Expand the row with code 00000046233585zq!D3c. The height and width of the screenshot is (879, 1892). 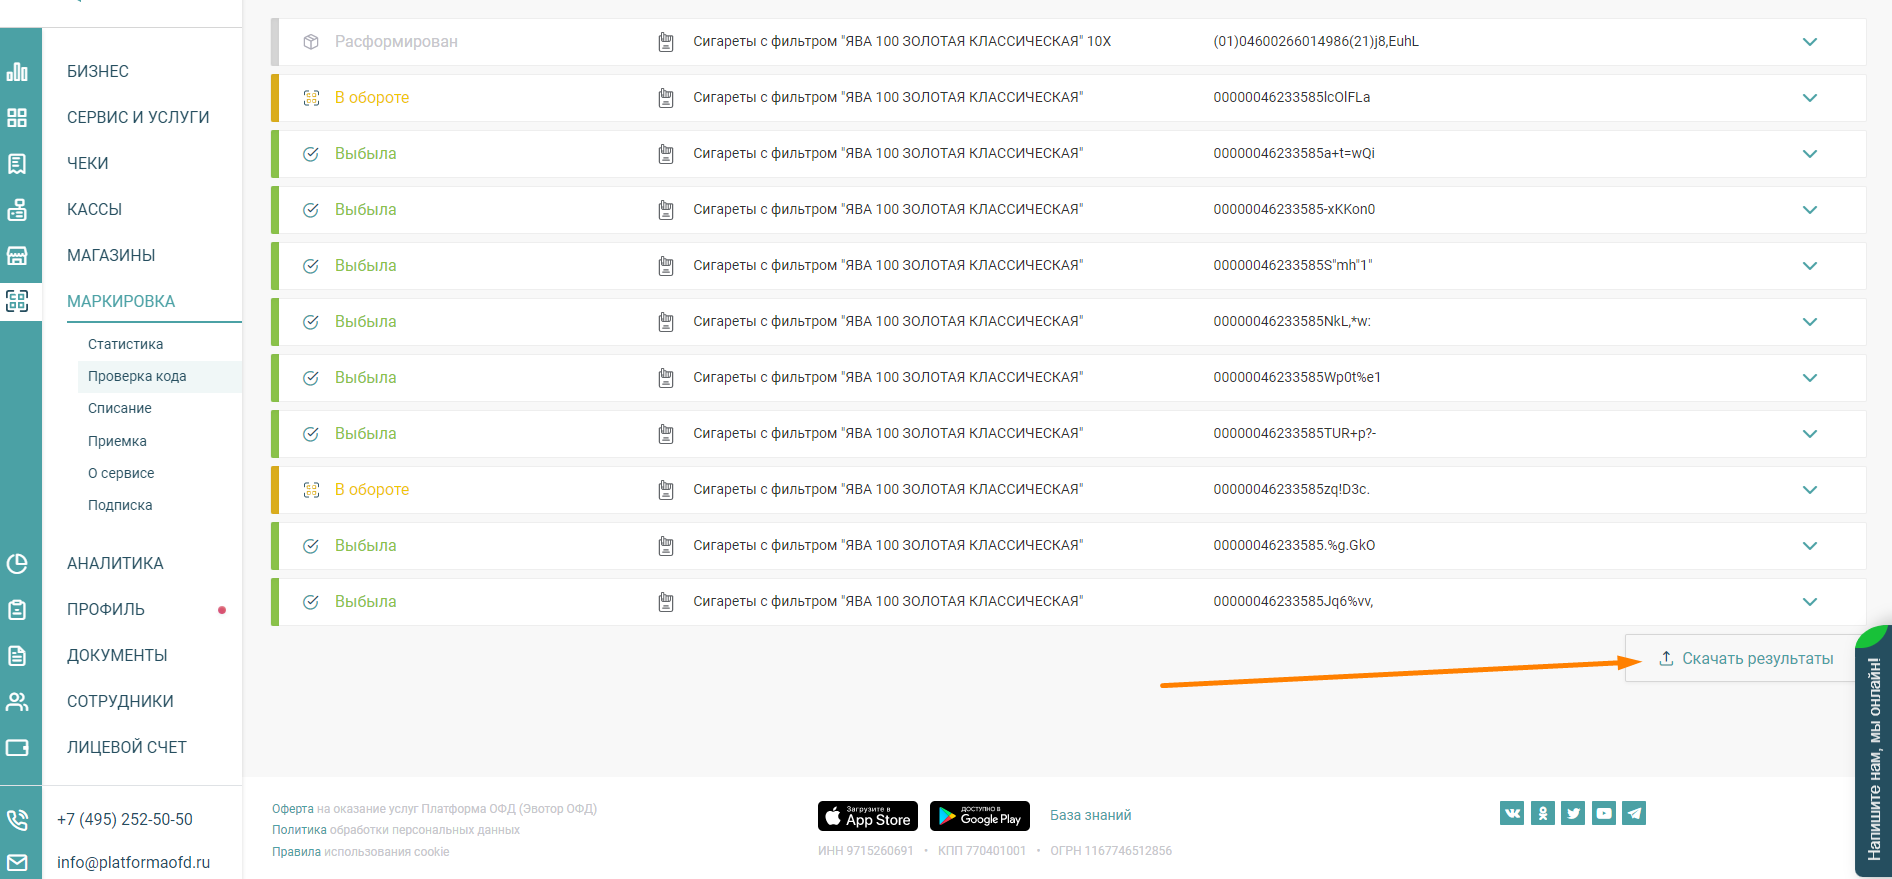(1810, 490)
